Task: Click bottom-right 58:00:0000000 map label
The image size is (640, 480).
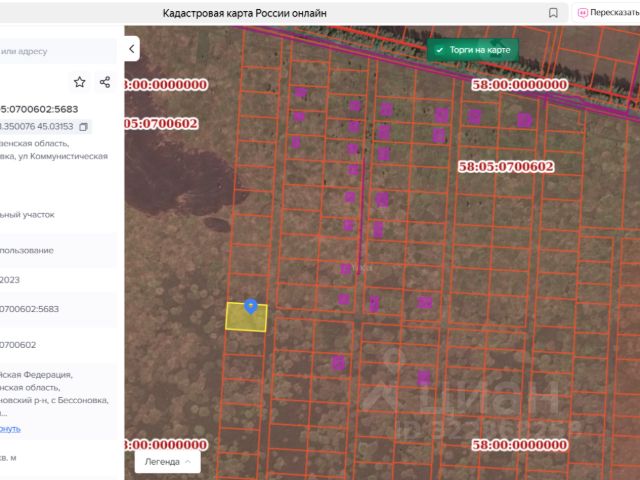Action: point(519,444)
